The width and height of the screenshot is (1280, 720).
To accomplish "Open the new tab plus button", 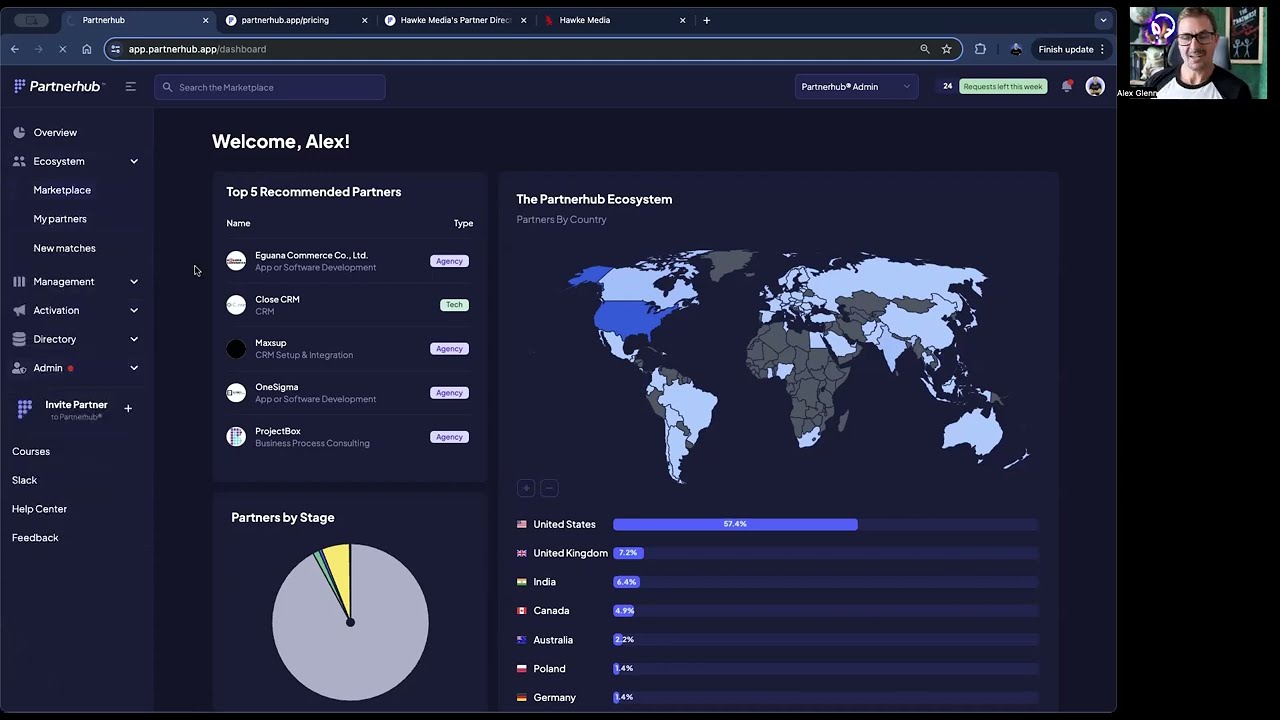I will point(706,20).
